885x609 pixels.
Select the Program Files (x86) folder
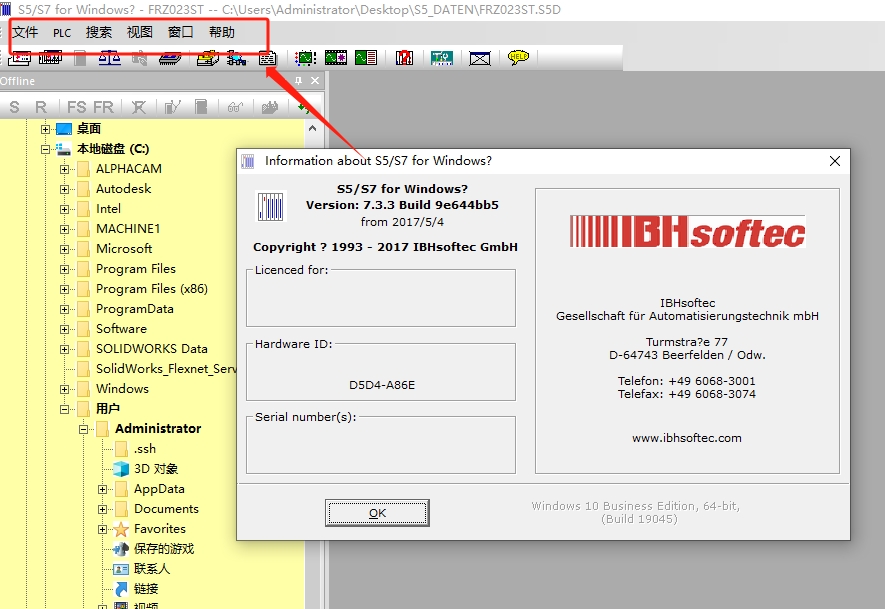click(151, 289)
